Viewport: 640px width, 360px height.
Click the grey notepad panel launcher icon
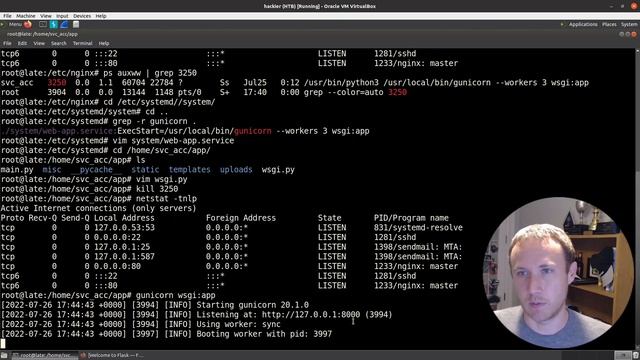pyautogui.click(x=76, y=24)
